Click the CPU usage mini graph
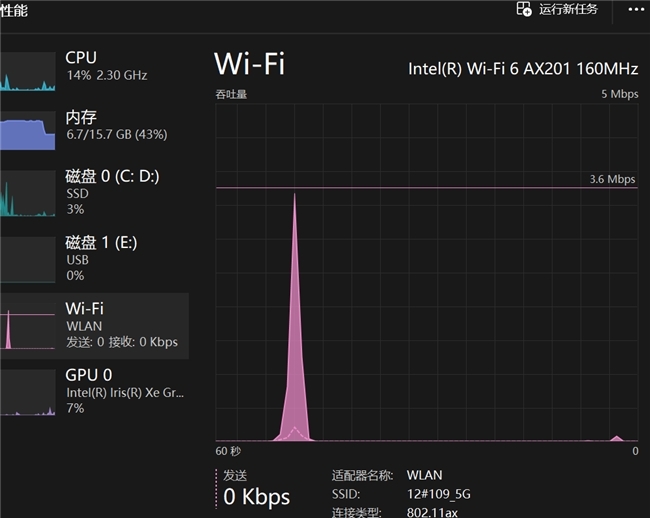Viewport: 650px width, 518px height. 28,71
